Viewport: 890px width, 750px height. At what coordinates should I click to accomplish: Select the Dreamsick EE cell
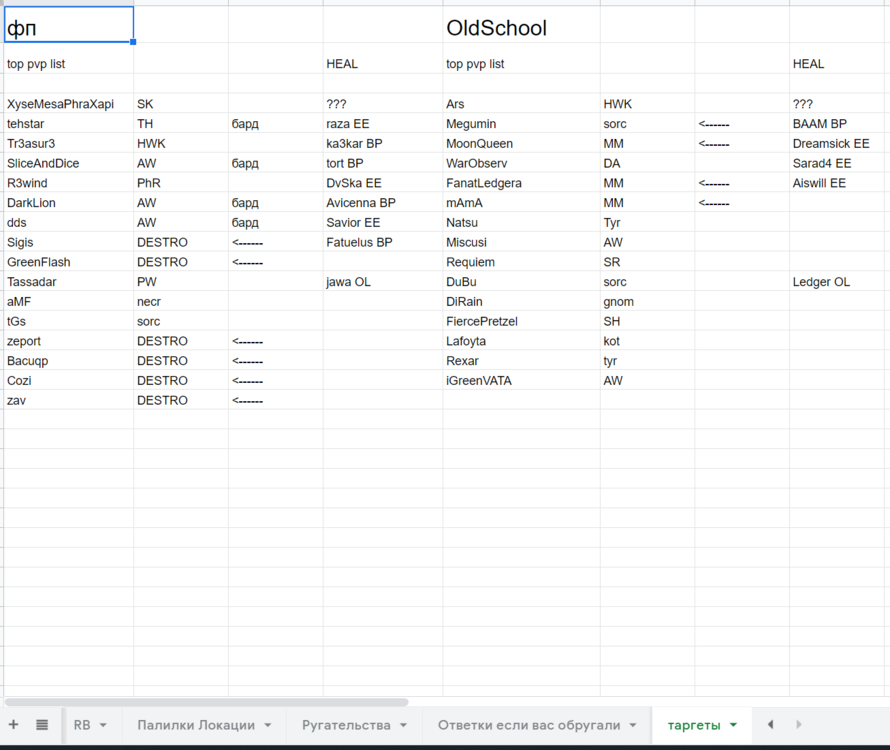(x=831, y=144)
